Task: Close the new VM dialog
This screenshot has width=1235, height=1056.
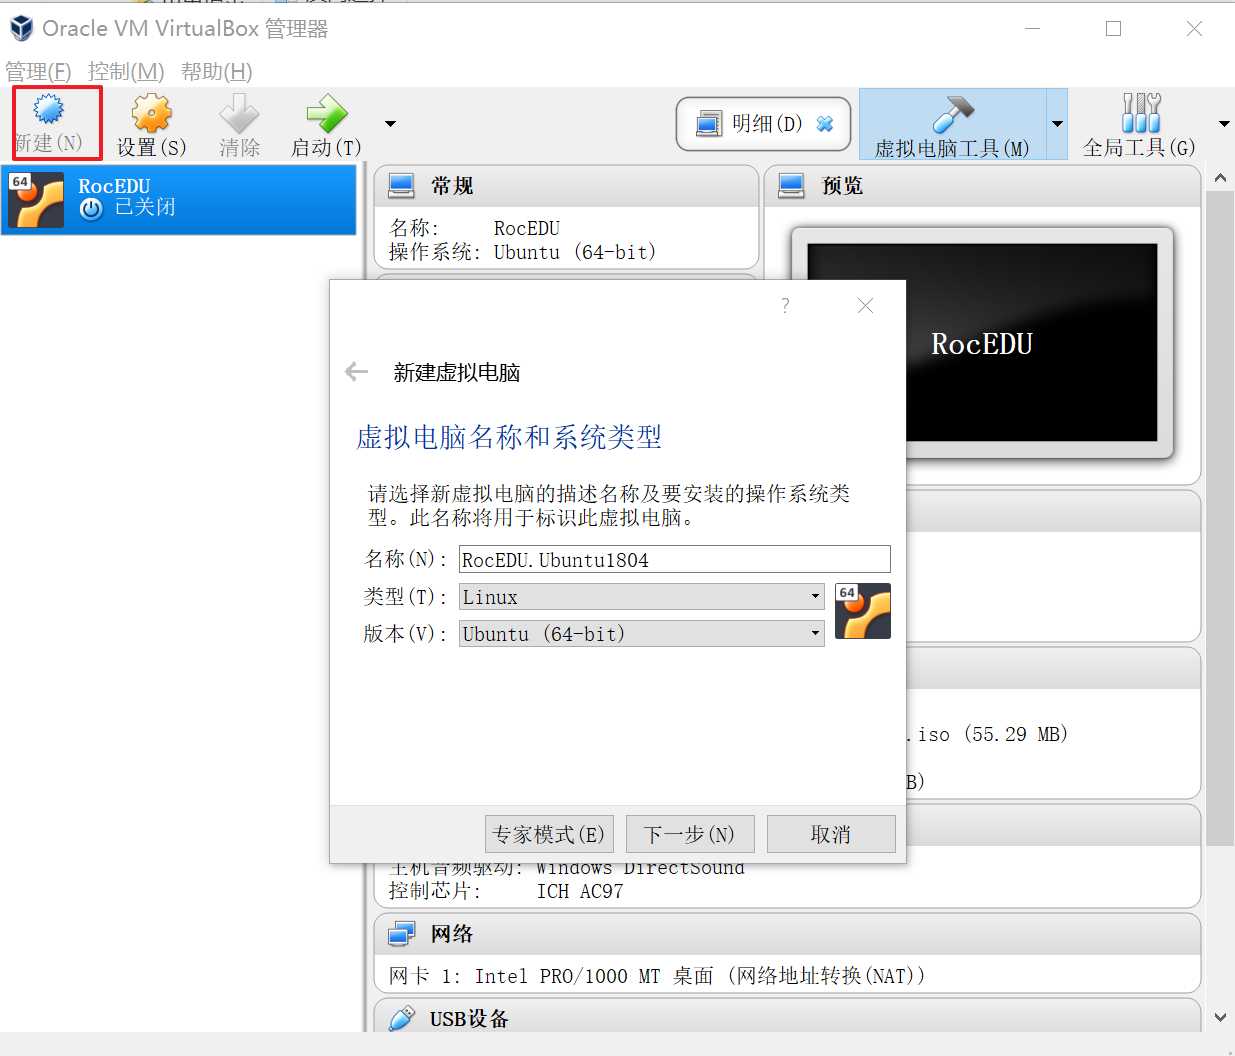Action: click(x=865, y=305)
